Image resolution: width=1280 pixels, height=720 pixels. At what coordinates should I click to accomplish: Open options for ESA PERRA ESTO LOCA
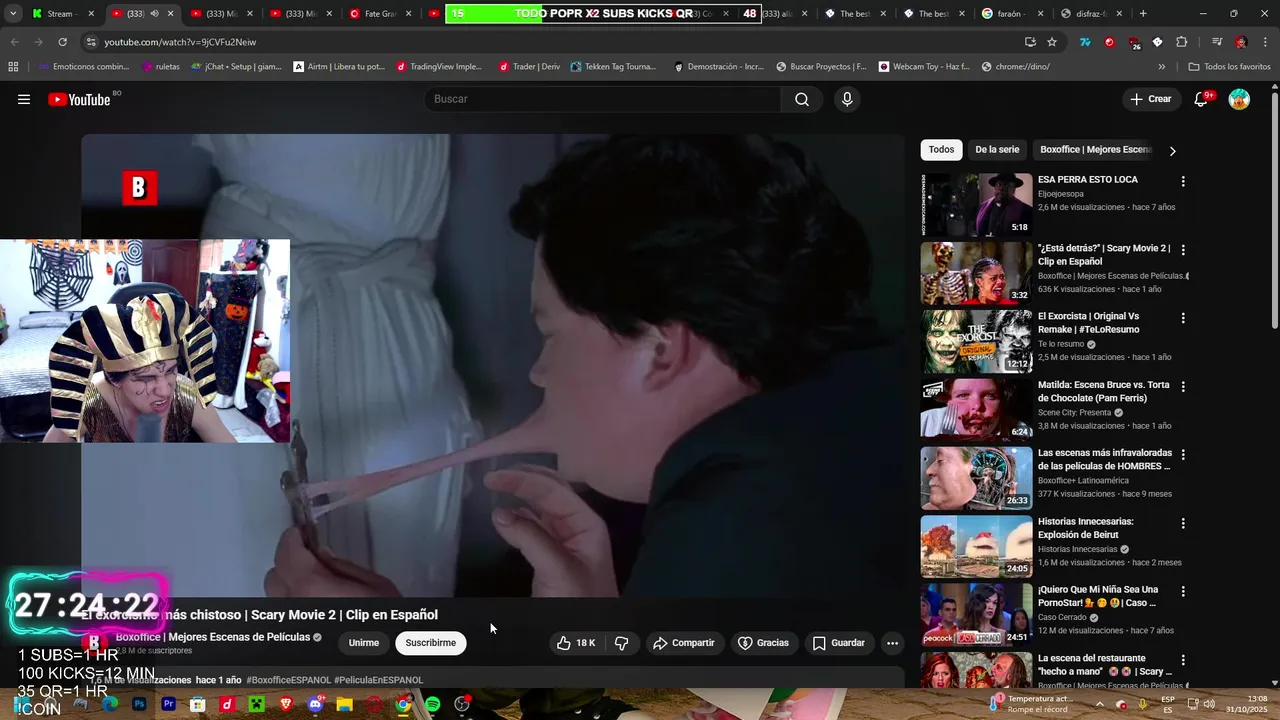(1183, 181)
